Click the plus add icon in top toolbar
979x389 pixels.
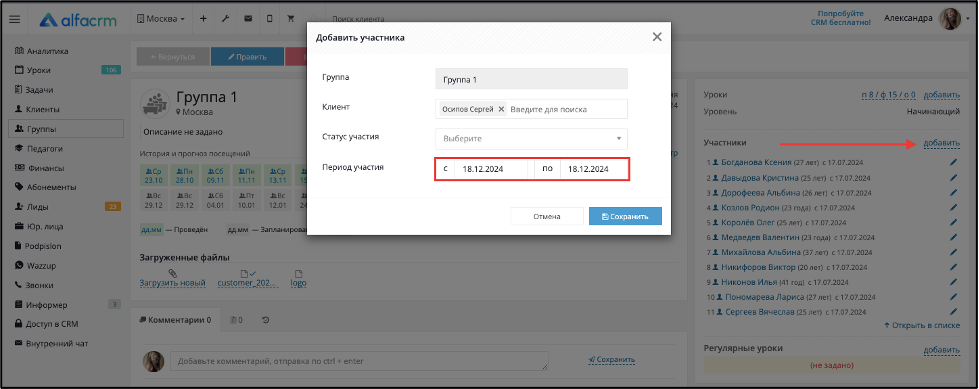(x=203, y=19)
